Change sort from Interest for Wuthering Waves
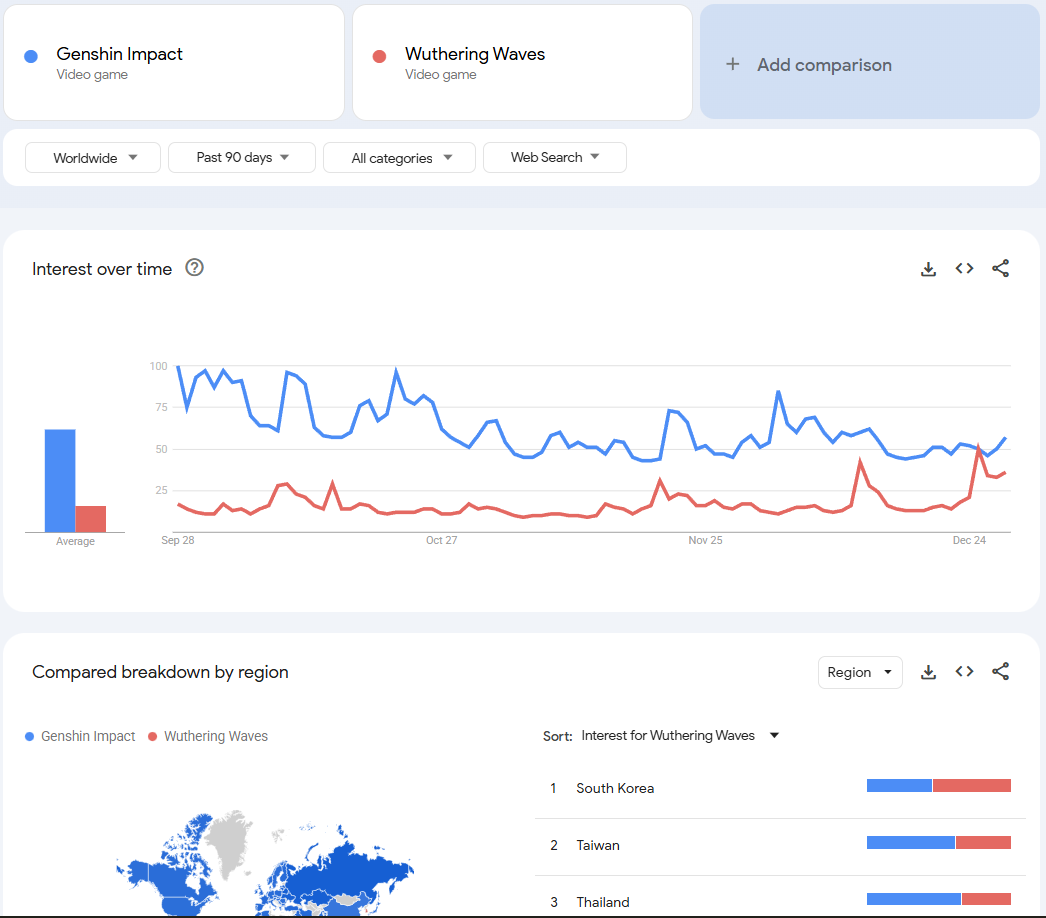 coord(679,735)
